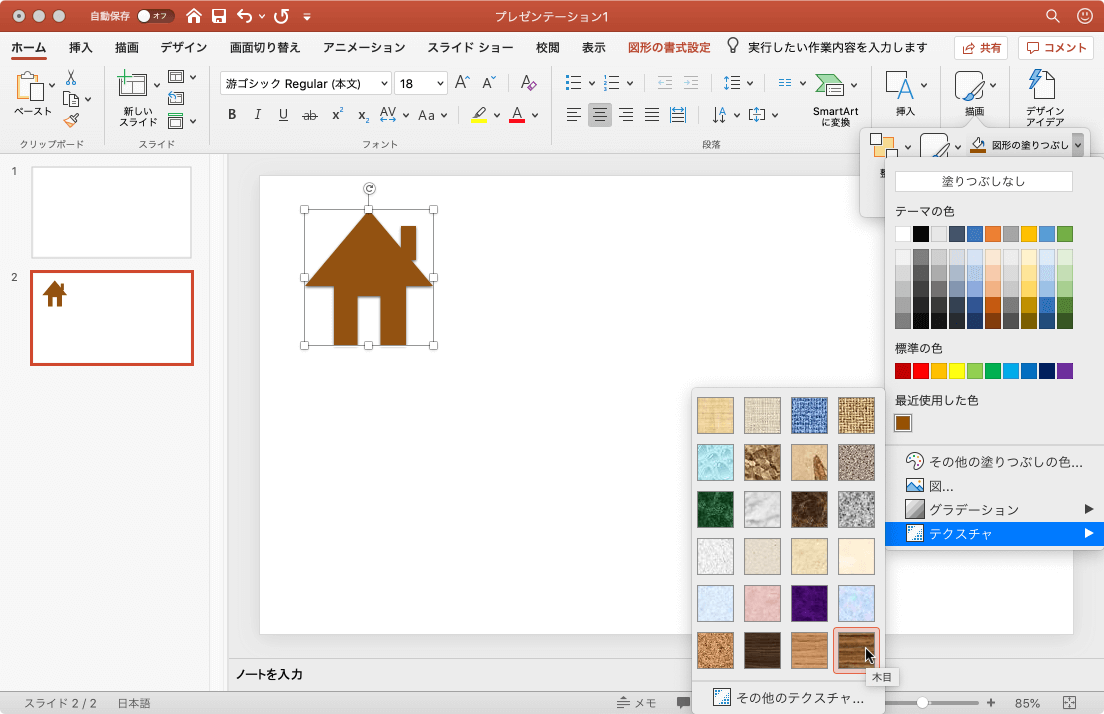The height and width of the screenshot is (714, 1104).
Task: Switch to the Insert tab
Action: coord(81,47)
